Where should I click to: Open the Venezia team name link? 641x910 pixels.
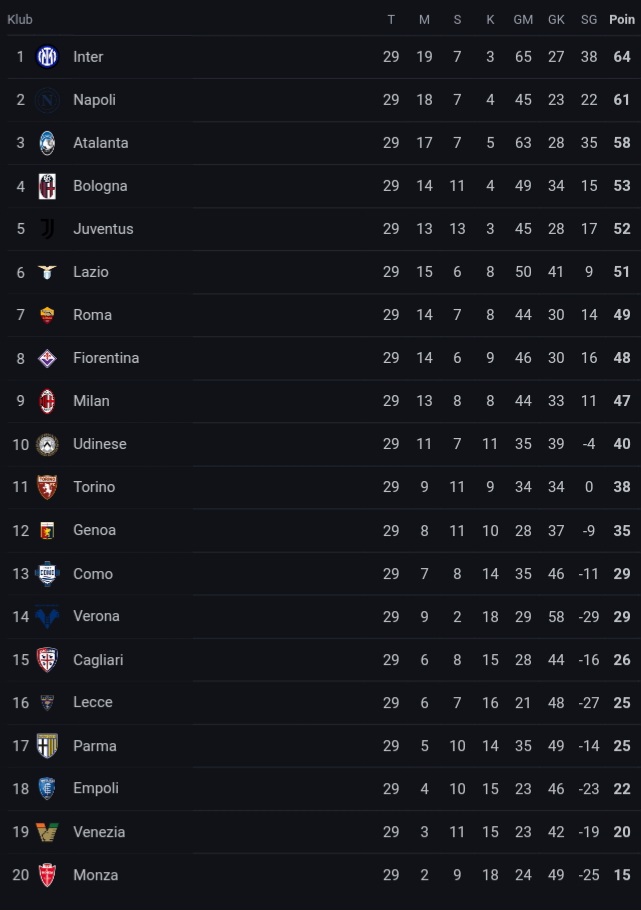pyautogui.click(x=99, y=832)
